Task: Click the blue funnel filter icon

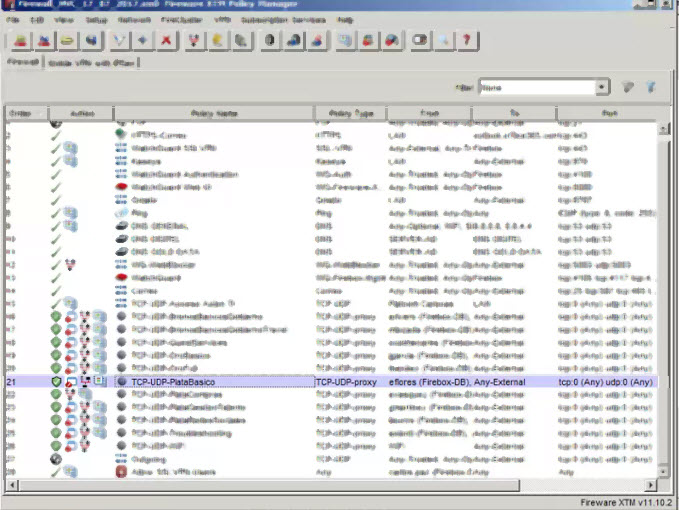Action: click(650, 87)
